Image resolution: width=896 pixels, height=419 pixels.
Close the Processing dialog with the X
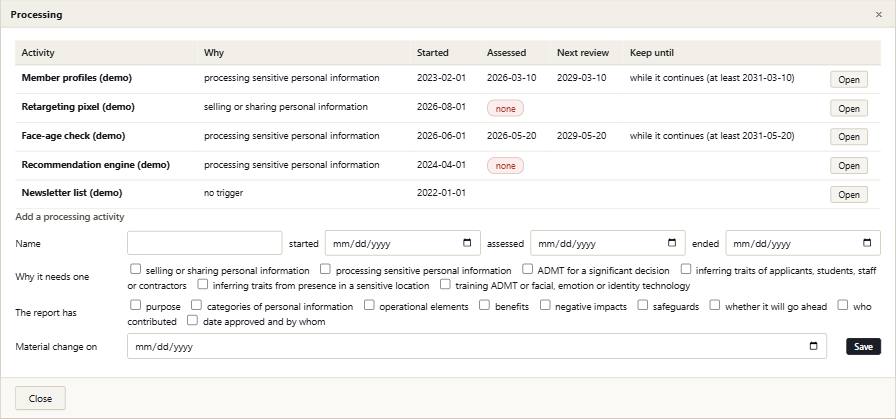pos(879,15)
